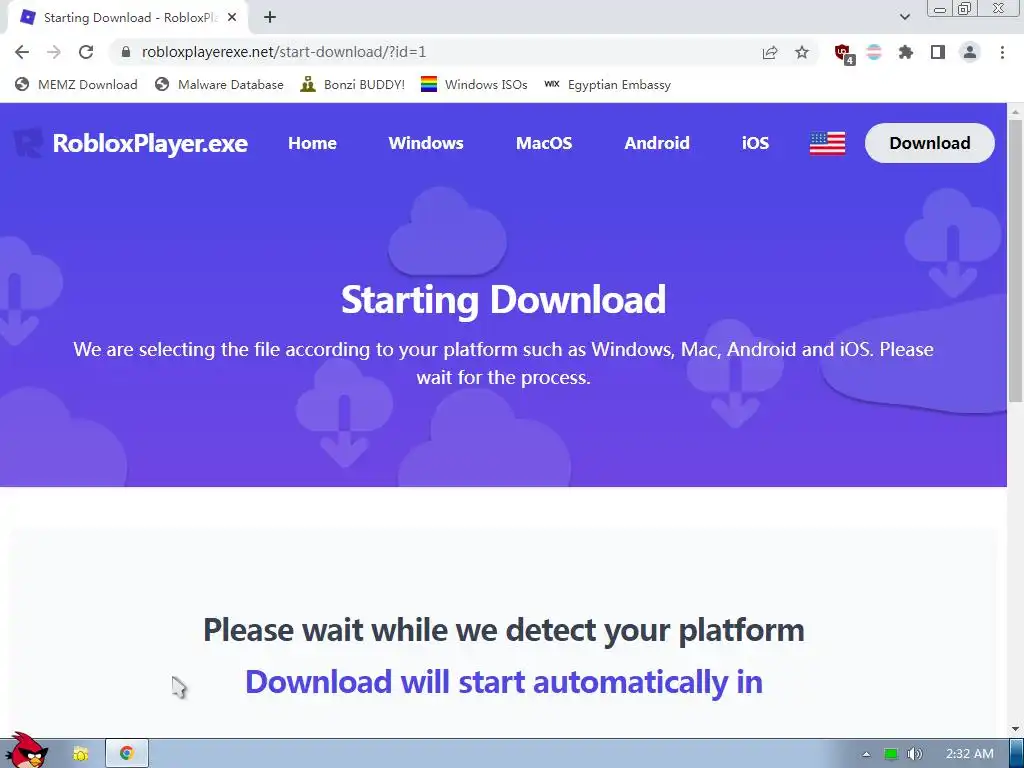The height and width of the screenshot is (768, 1024).
Task: Open the yellow taskbar folder icon
Action: click(80, 754)
